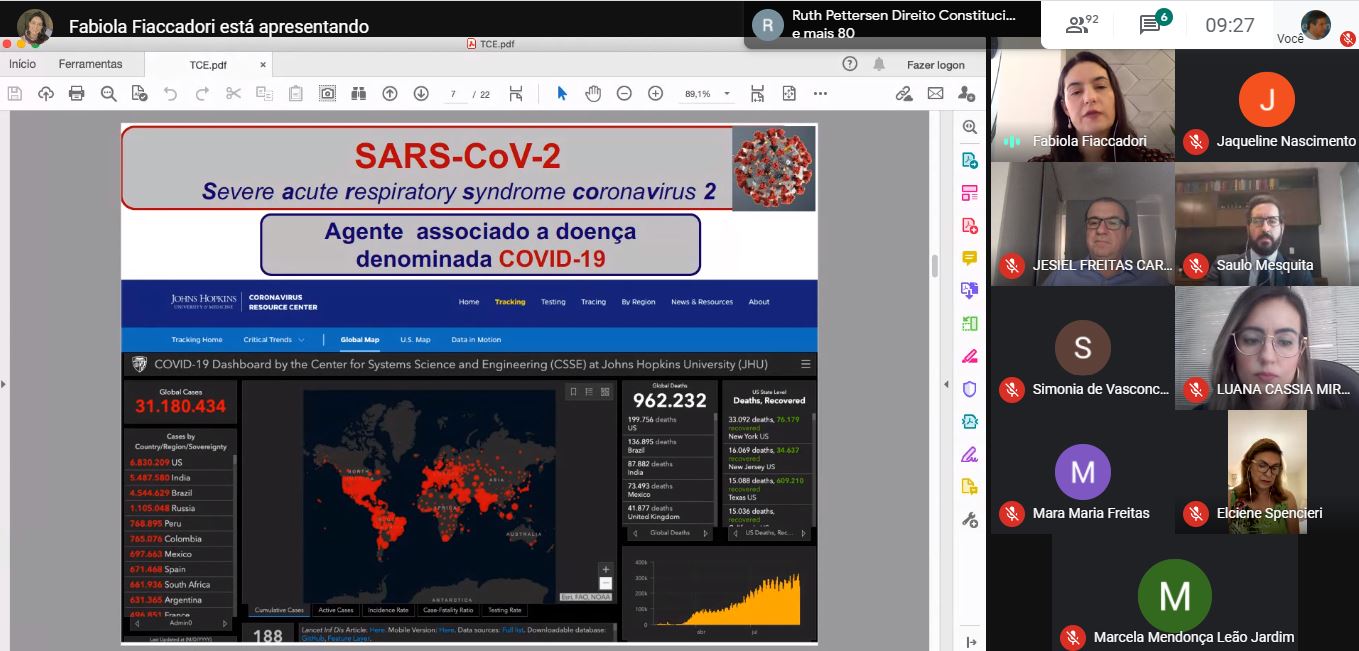Click the Tracking nav link
The height and width of the screenshot is (651, 1359).
coord(510,302)
